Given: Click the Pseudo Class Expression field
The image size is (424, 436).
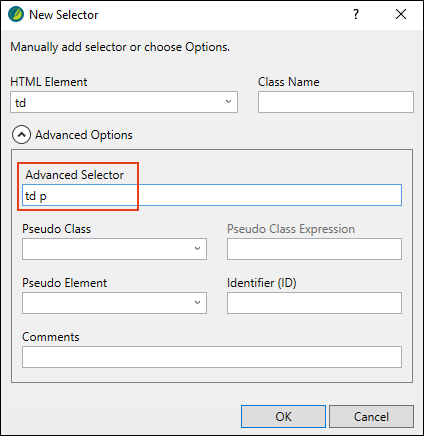Looking at the screenshot, I should (314, 249).
